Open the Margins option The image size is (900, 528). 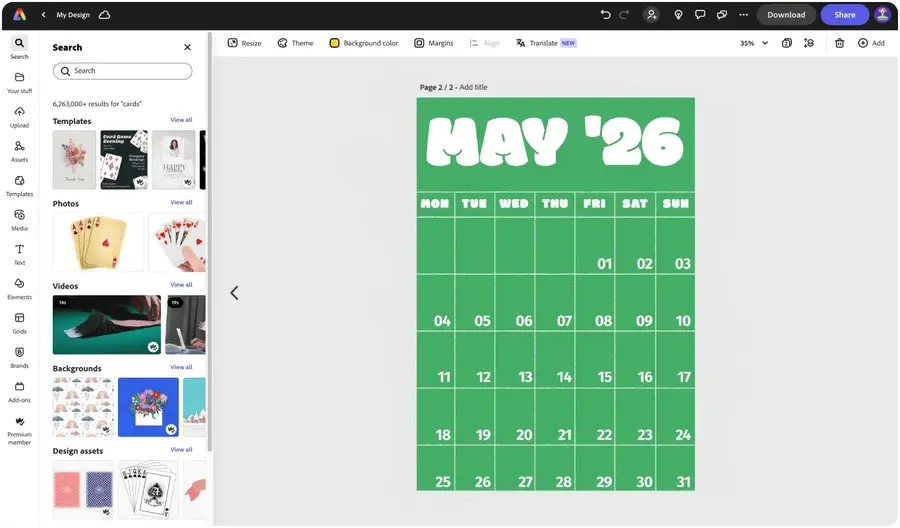pyautogui.click(x=434, y=43)
